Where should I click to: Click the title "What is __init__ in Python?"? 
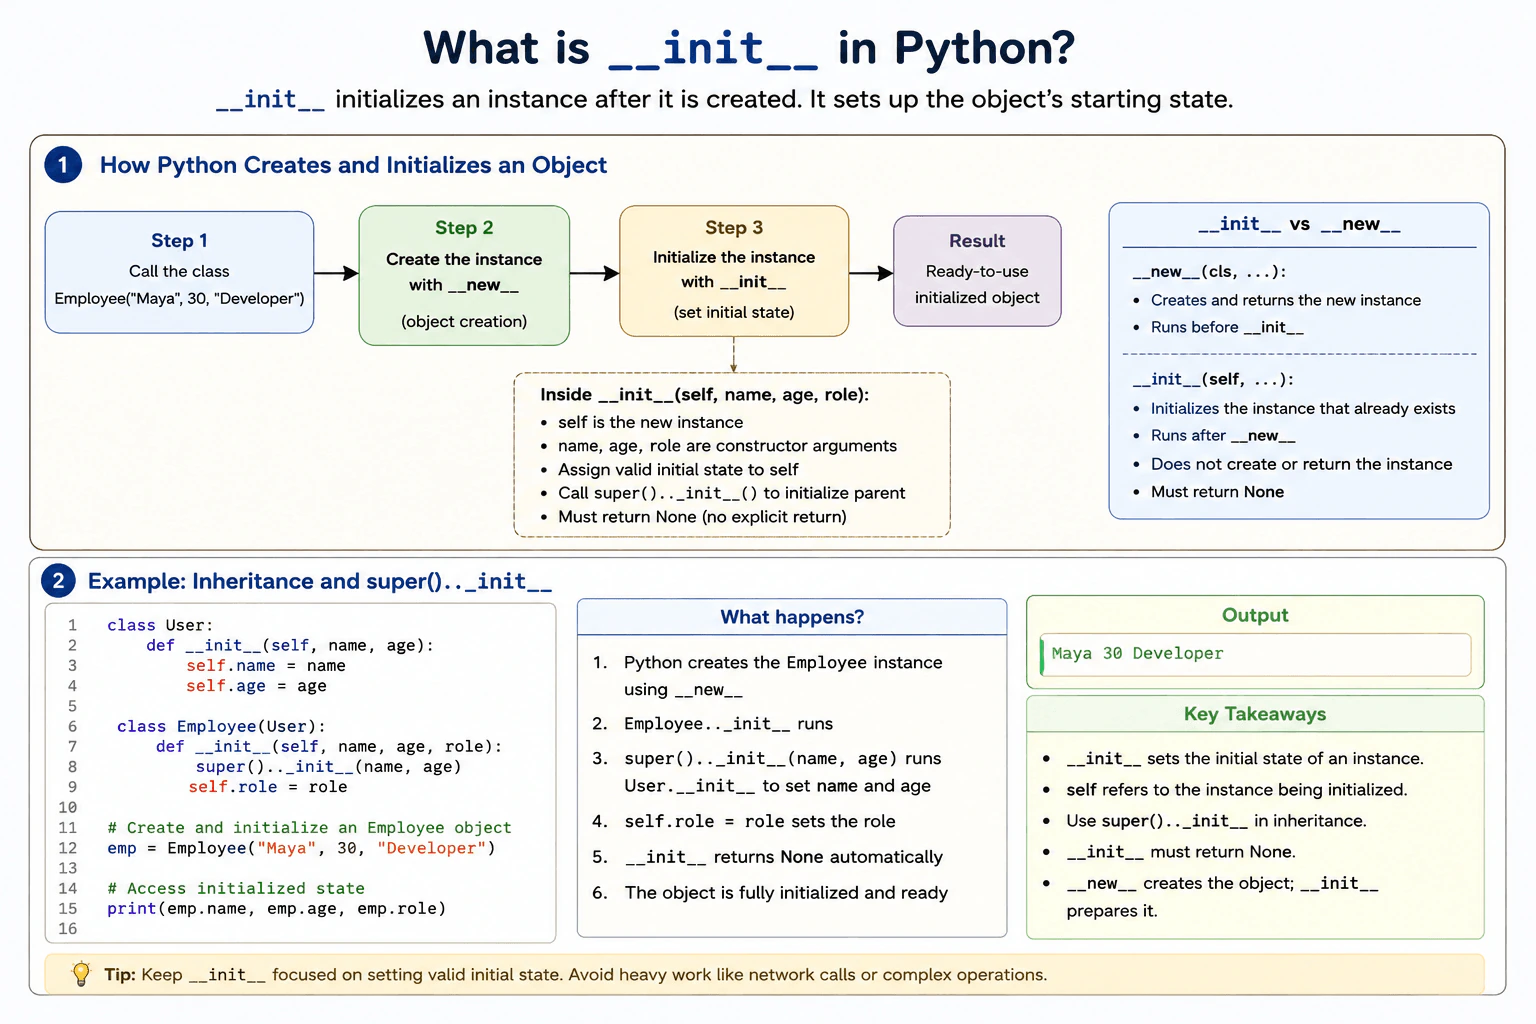pyautogui.click(x=749, y=48)
